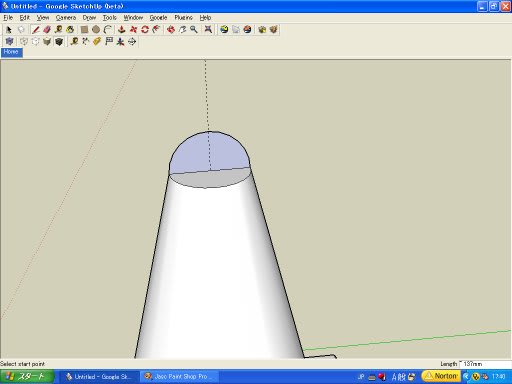Pick the Line pencil tool
The height and width of the screenshot is (384, 512).
pyautogui.click(x=36, y=30)
